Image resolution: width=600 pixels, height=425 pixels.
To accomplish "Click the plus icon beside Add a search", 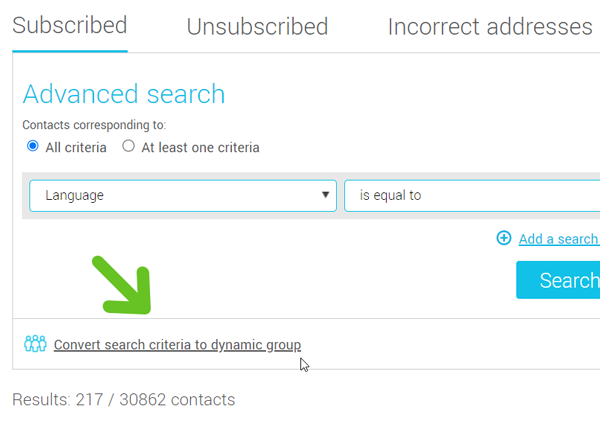I will click(504, 238).
